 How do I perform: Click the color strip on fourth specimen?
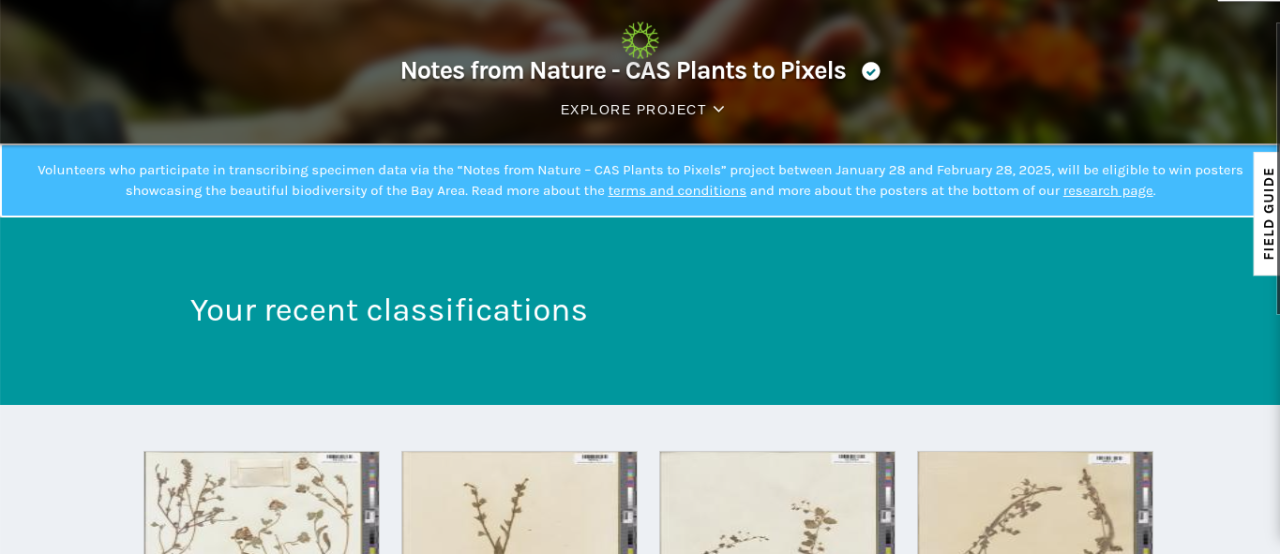1145,503
